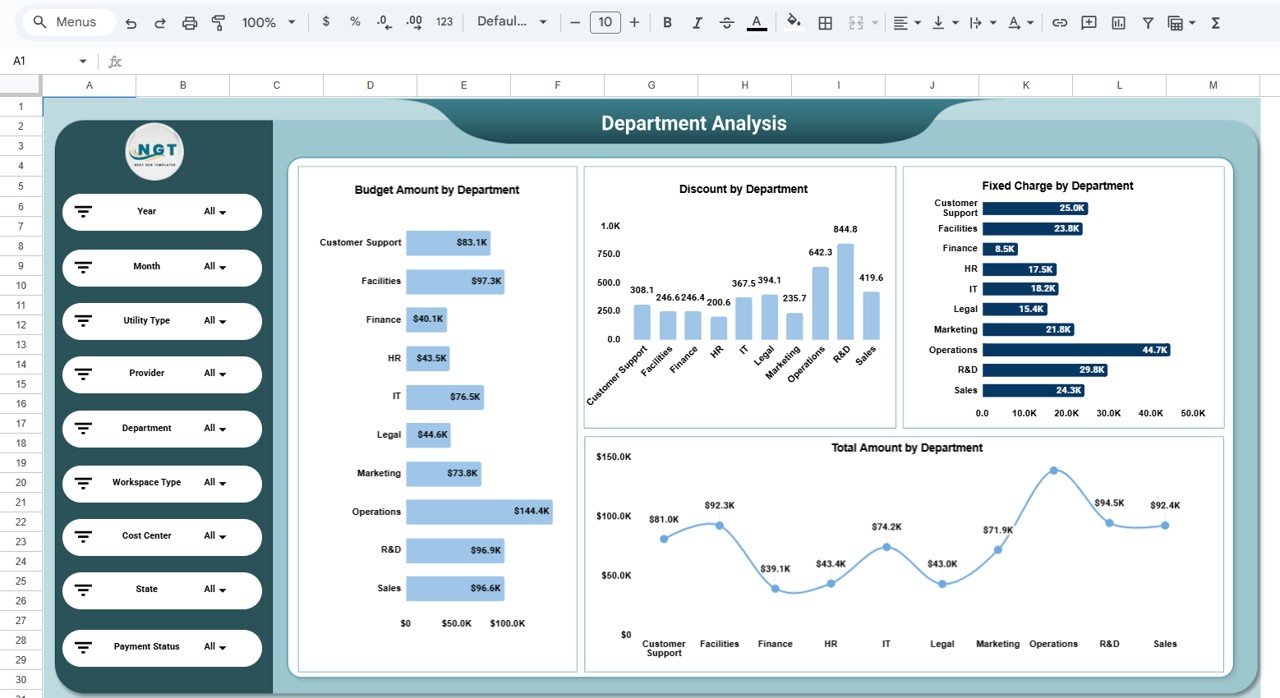Change the text color
1280x698 pixels.
click(x=757, y=21)
